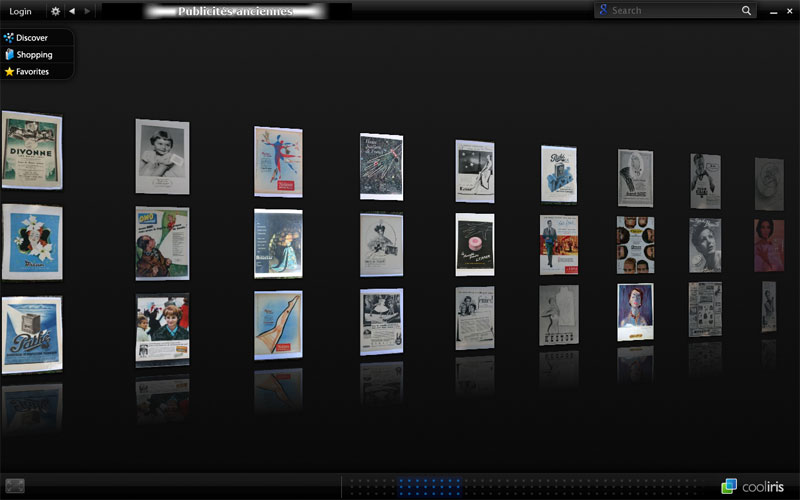Open the baby portrait black-and-white thumbnail
Image resolution: width=800 pixels, height=500 pixels.
(x=162, y=157)
